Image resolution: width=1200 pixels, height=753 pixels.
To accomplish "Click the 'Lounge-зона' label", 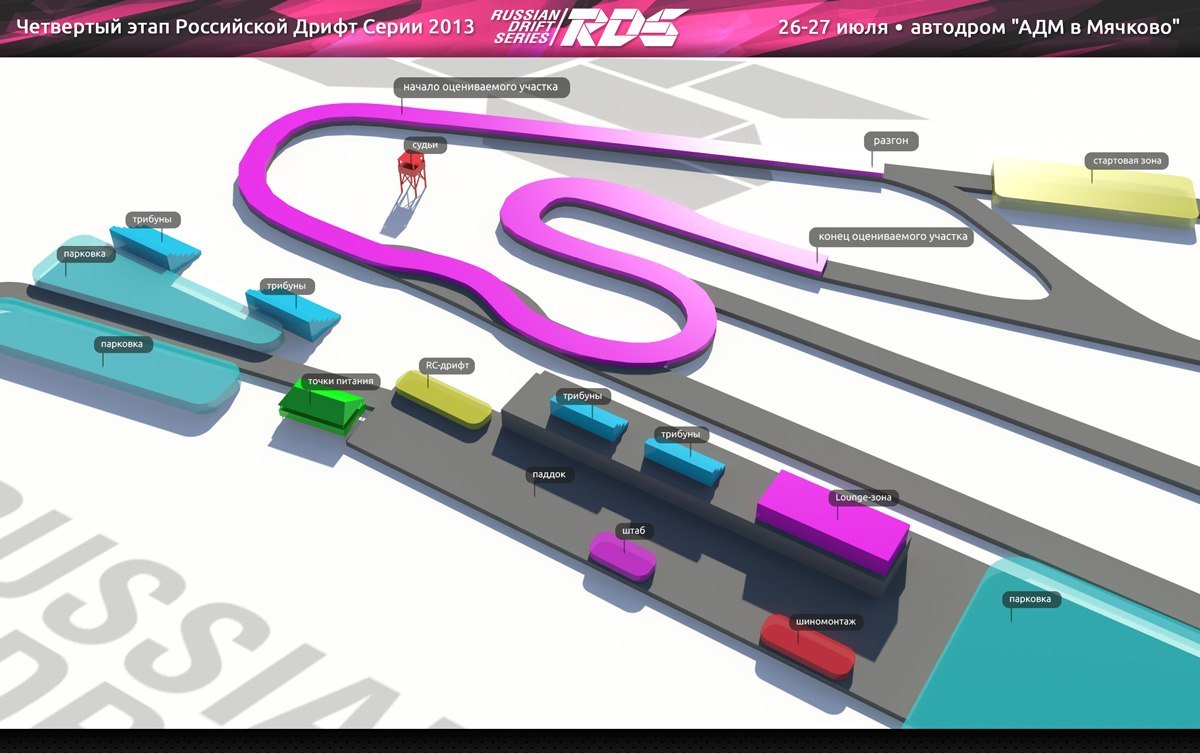I will [x=865, y=496].
